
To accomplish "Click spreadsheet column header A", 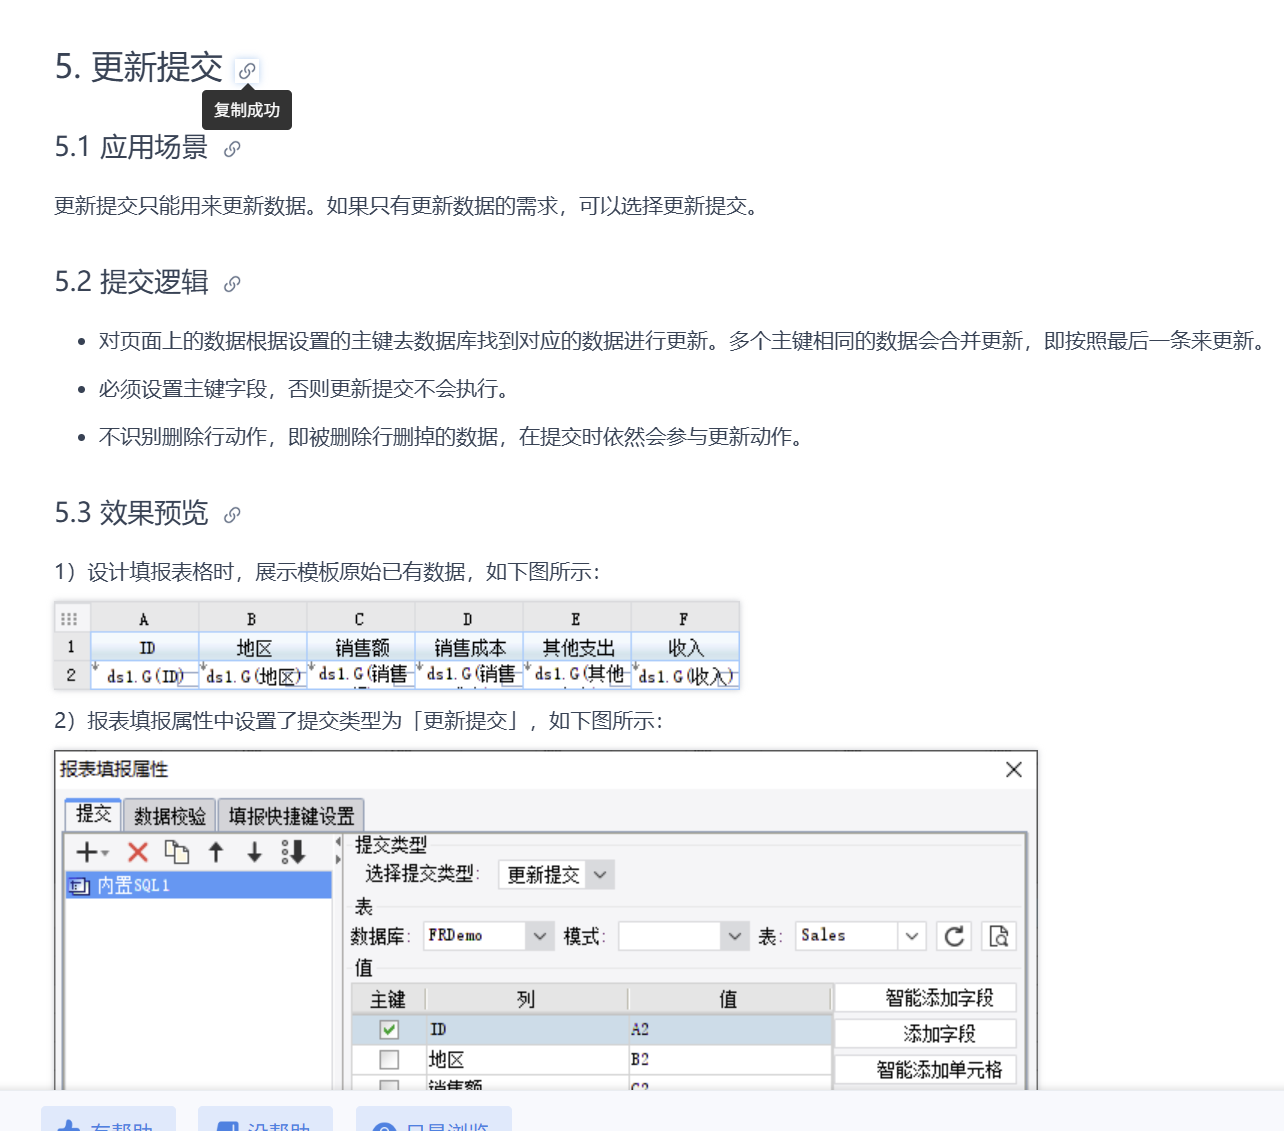I will pyautogui.click(x=145, y=619).
